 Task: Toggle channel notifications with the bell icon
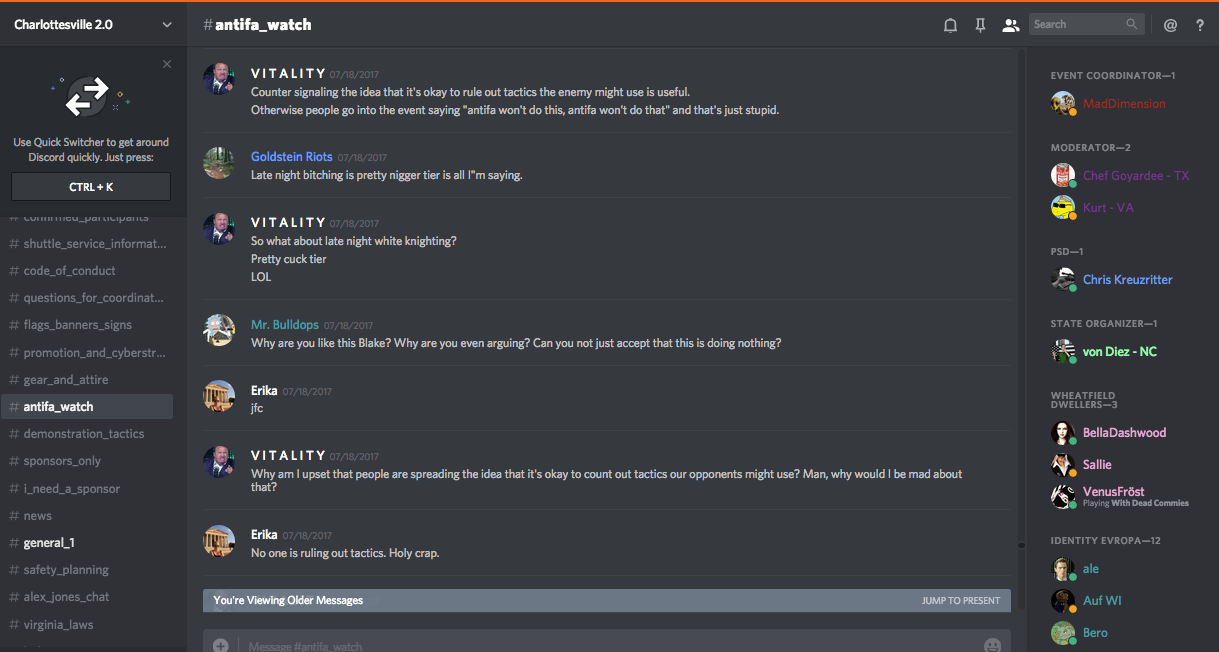click(x=950, y=25)
